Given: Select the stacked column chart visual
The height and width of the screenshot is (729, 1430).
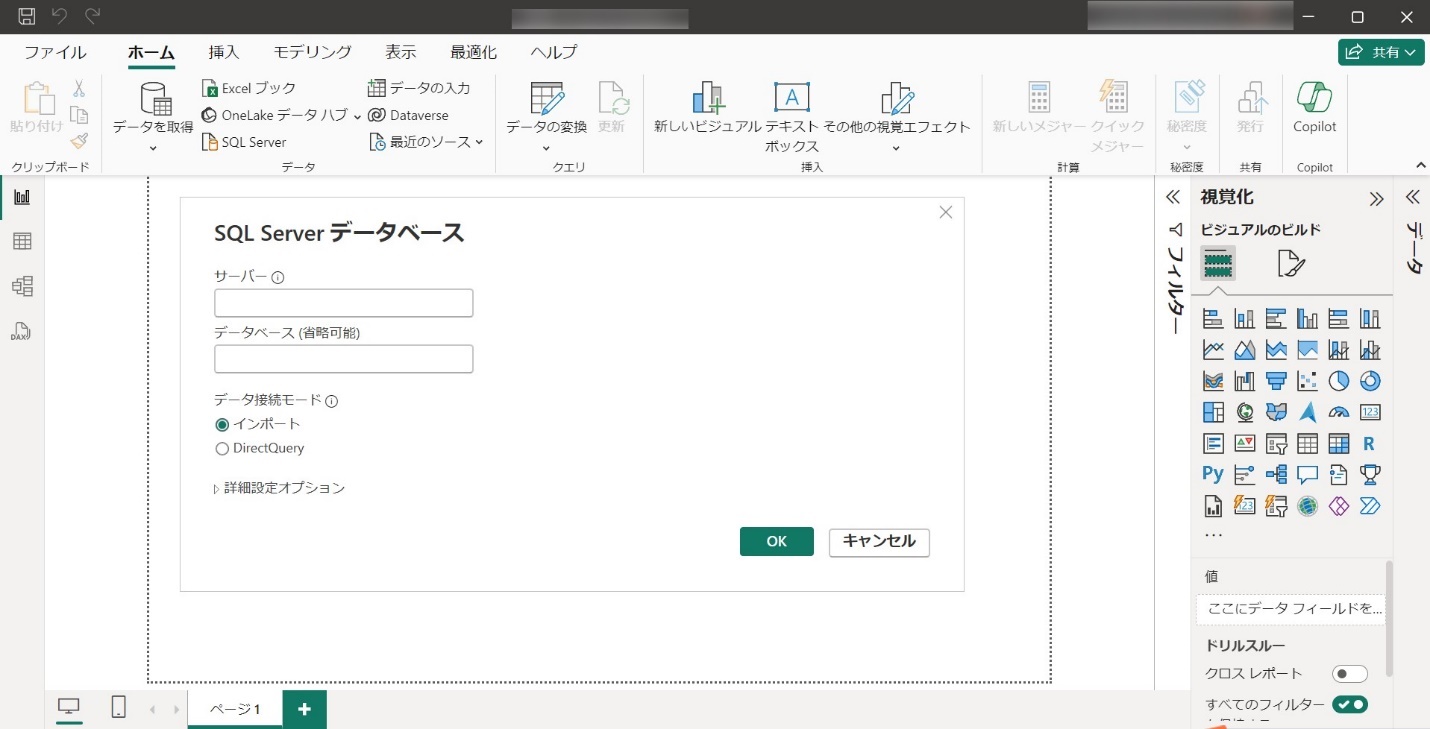Looking at the screenshot, I should (1244, 319).
